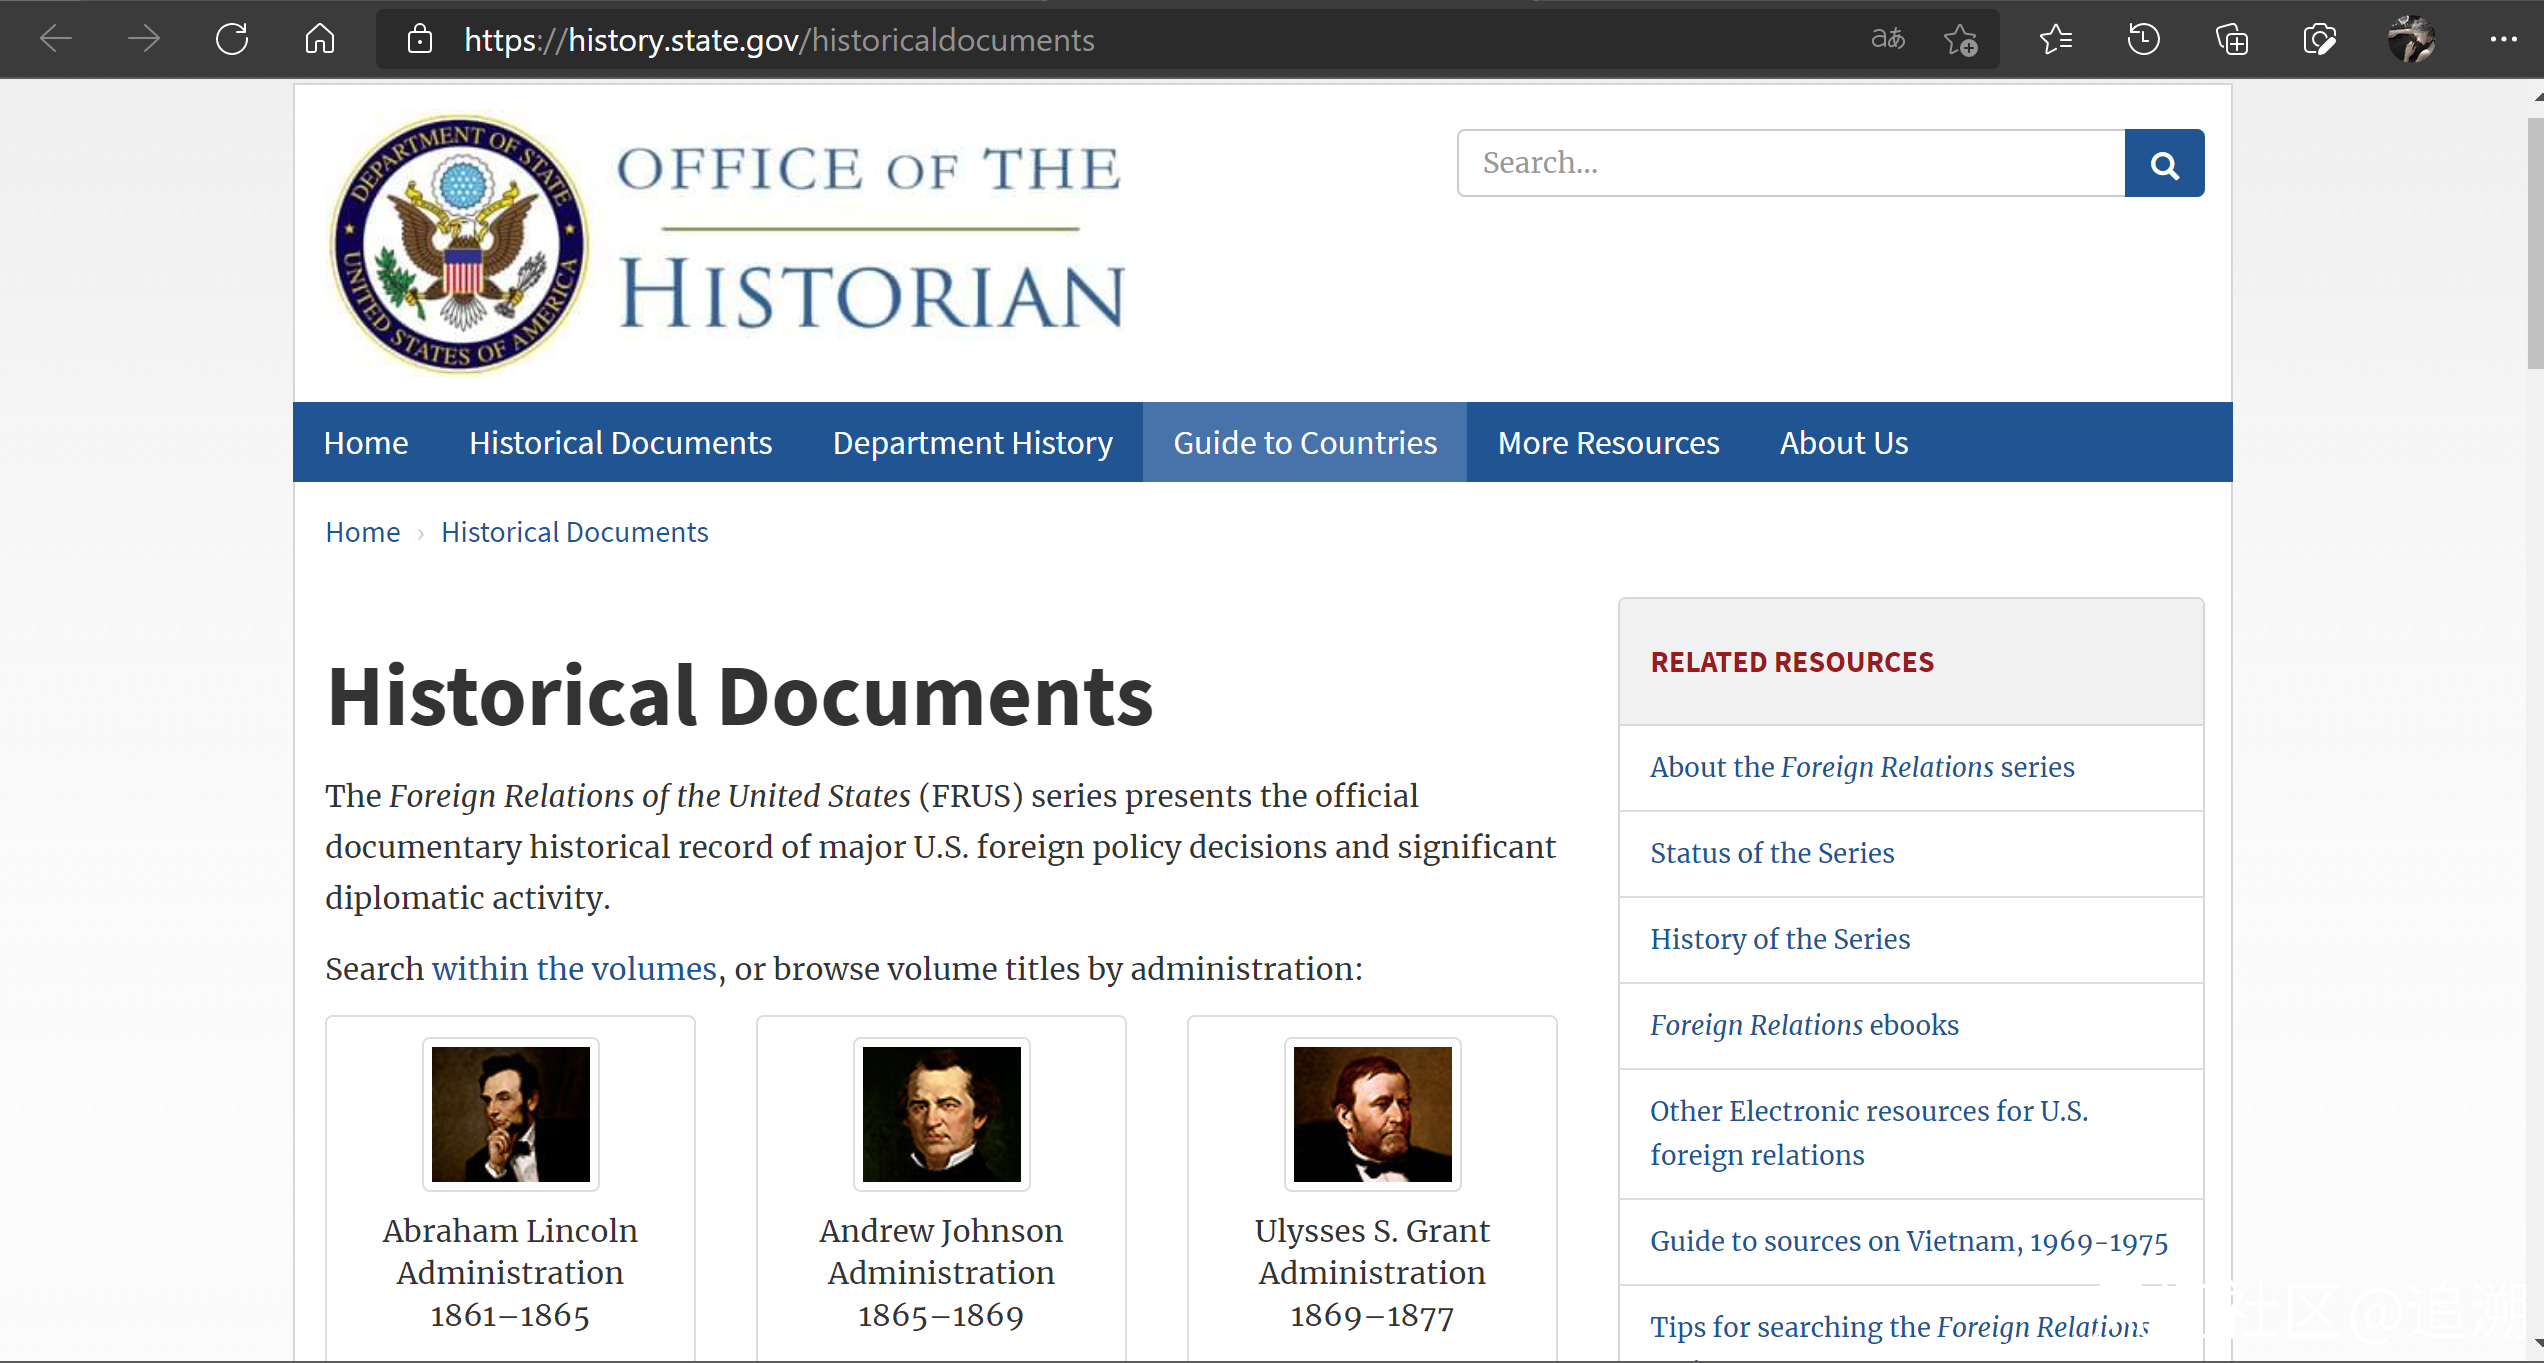
Task: Open the Status of the Series link
Action: (1772, 853)
